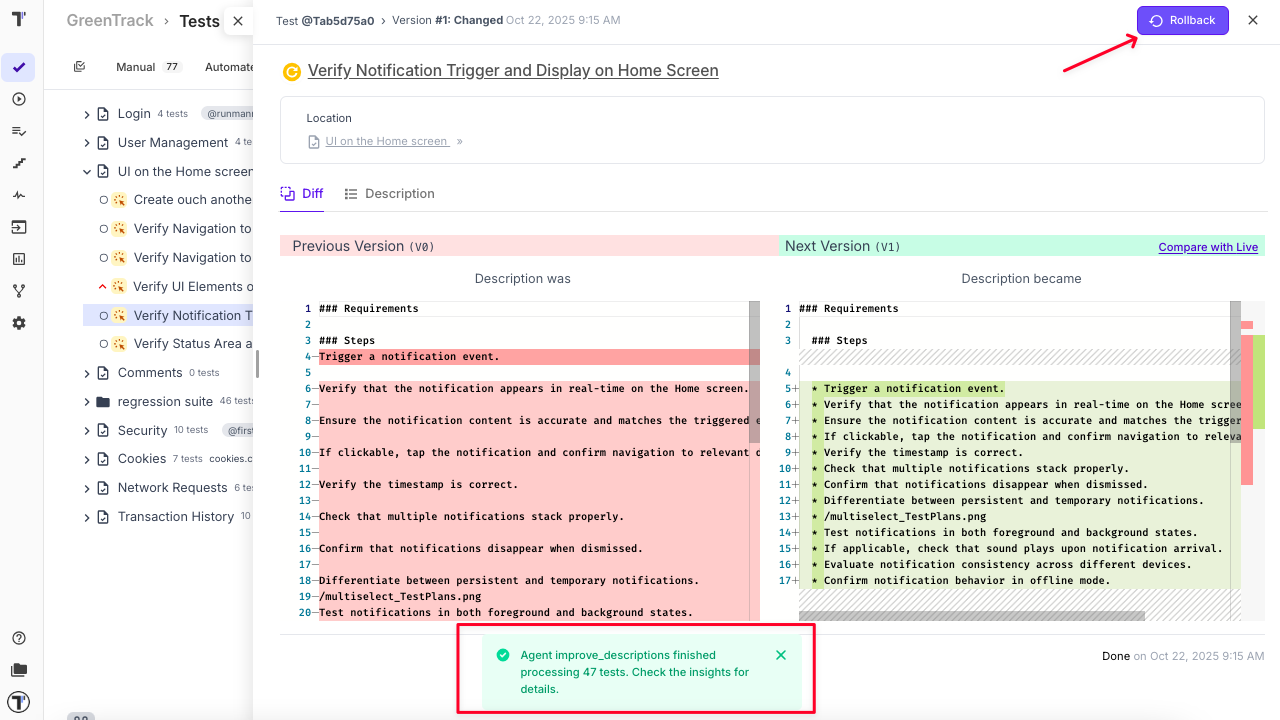Image resolution: width=1280 pixels, height=720 pixels.
Task: Open the Runs play icon in the sidebar
Action: pyautogui.click(x=17, y=99)
